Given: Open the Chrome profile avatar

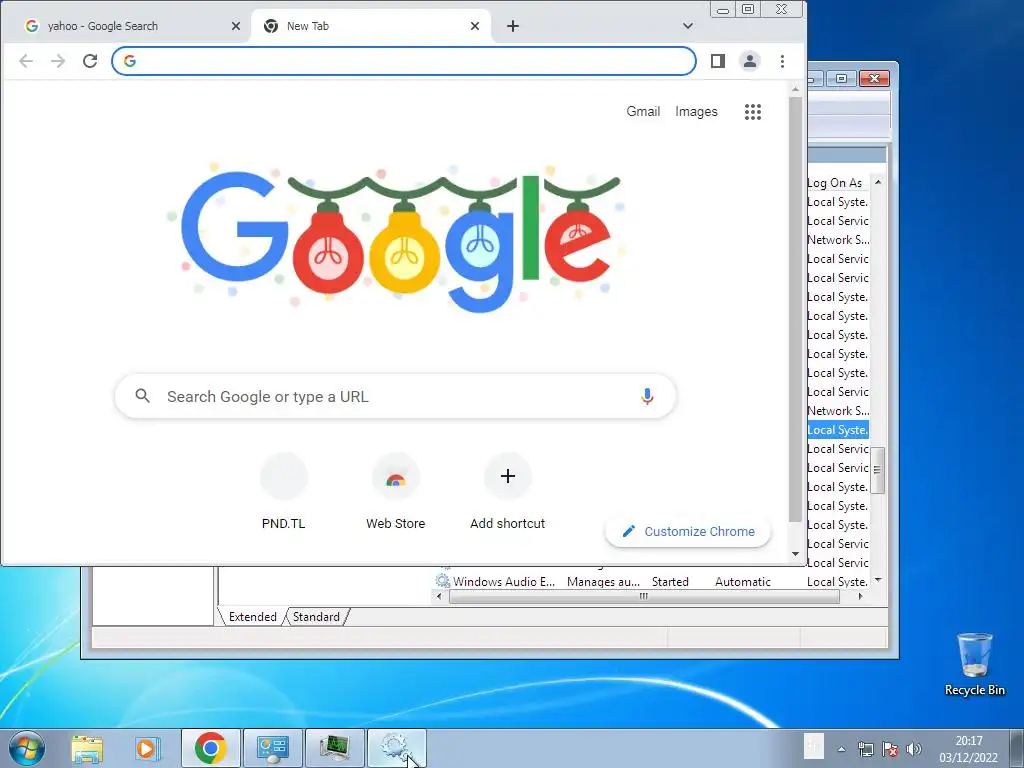Looking at the screenshot, I should coord(750,61).
